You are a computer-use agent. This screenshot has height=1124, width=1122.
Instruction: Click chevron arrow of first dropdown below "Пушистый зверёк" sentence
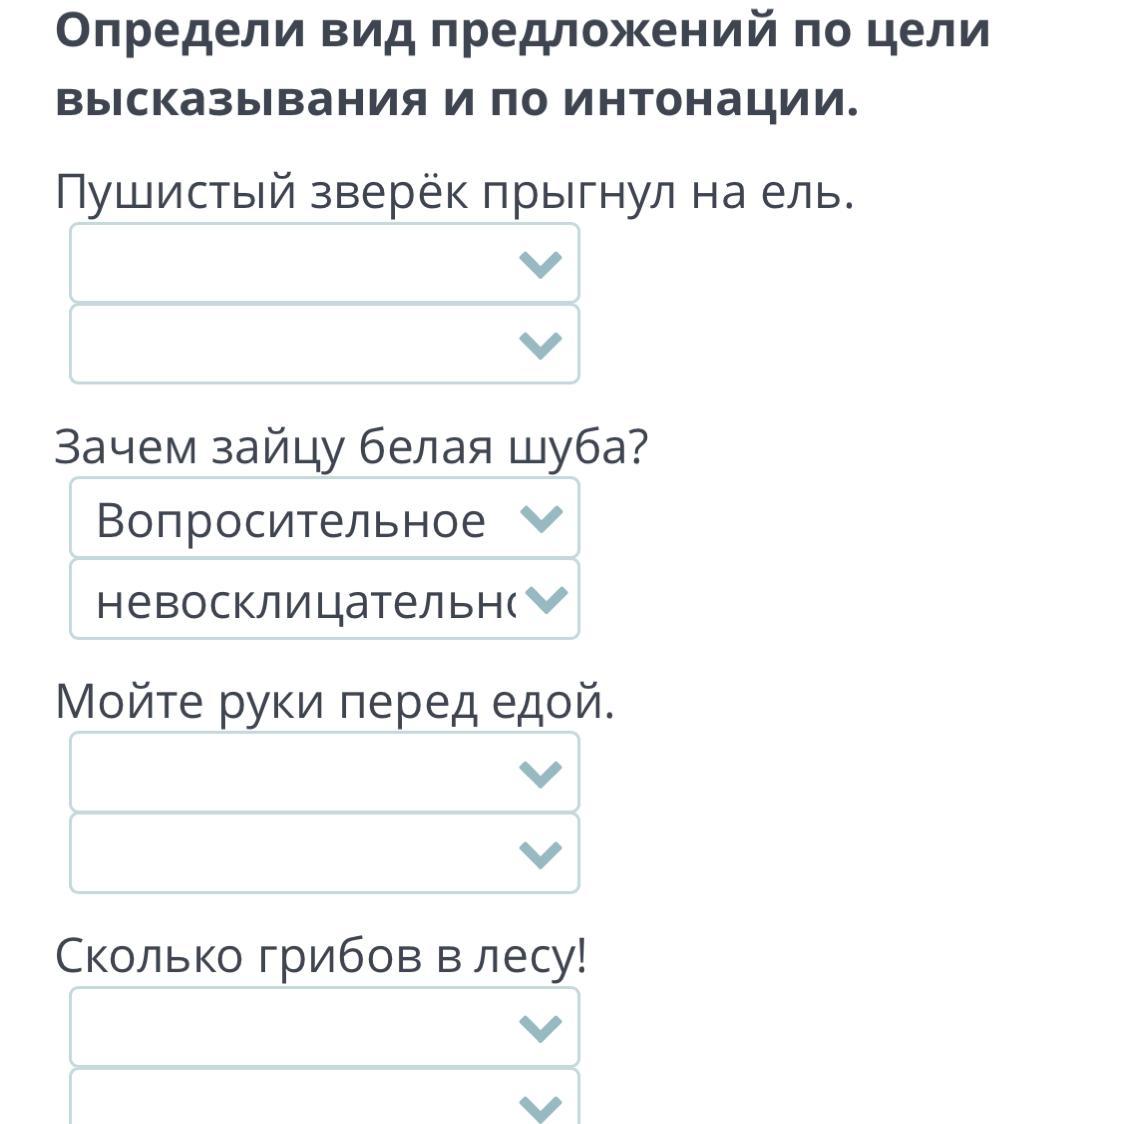(541, 264)
